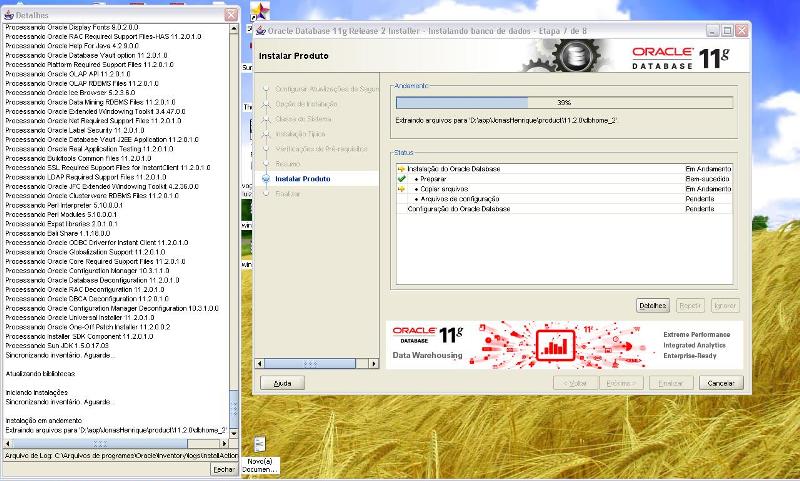This screenshot has height=481, width=800.
Task: Click the Java icon in the Oracle Installer title bar
Action: click(261, 31)
